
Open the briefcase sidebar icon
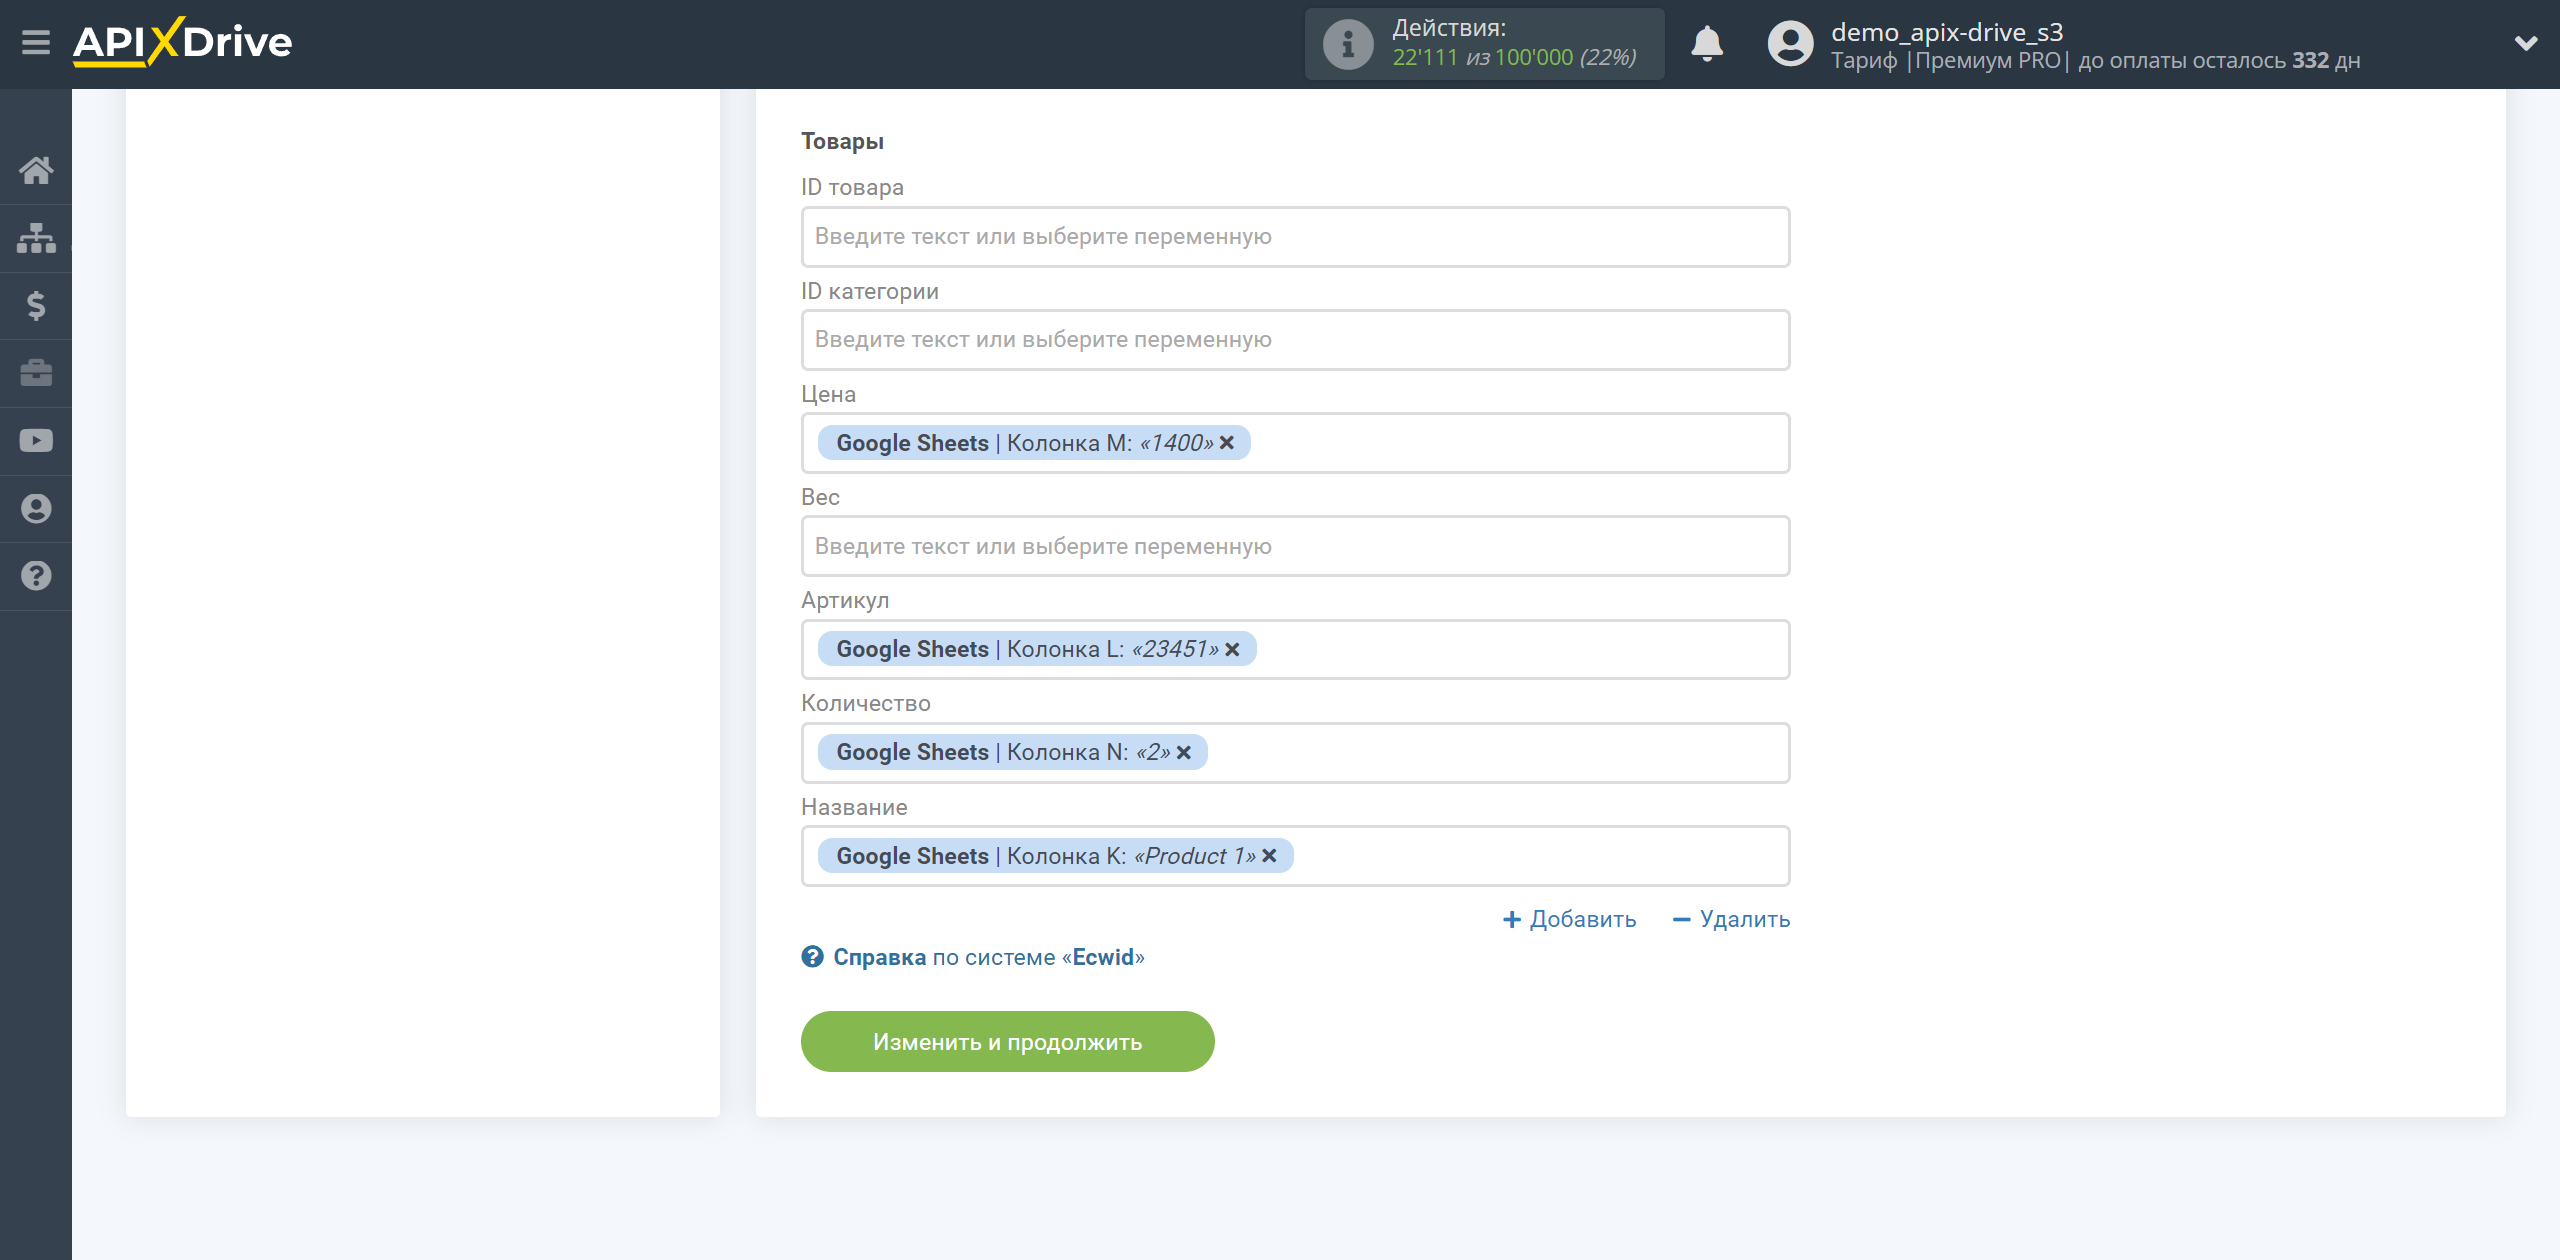click(x=36, y=373)
